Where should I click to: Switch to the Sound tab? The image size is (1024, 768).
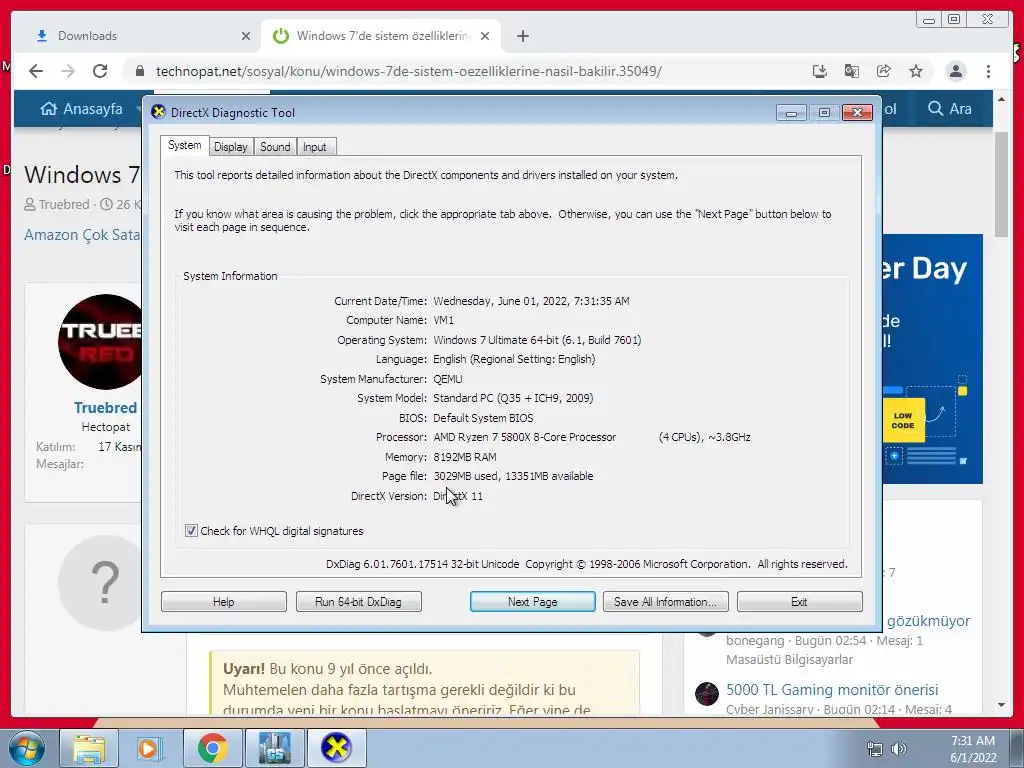[x=275, y=147]
